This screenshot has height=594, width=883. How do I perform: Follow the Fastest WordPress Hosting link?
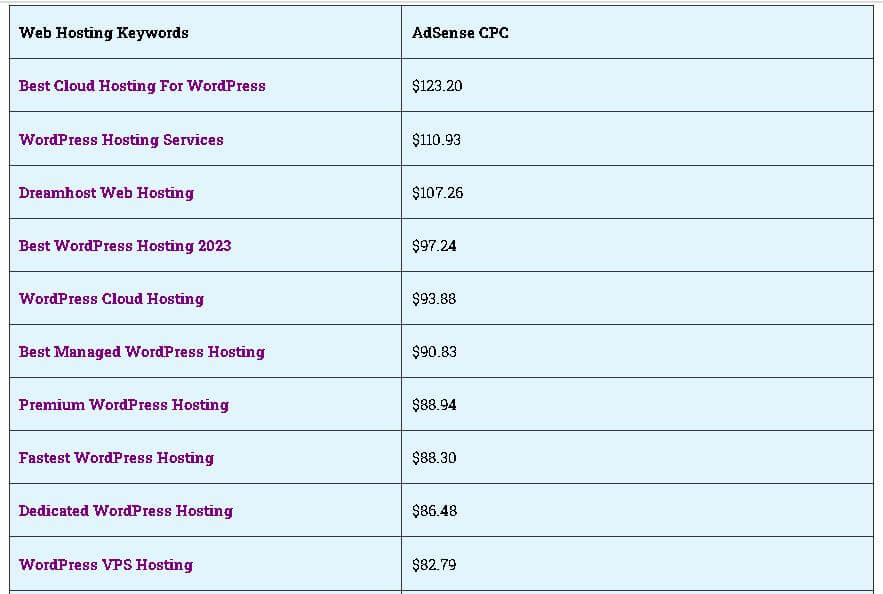[116, 458]
